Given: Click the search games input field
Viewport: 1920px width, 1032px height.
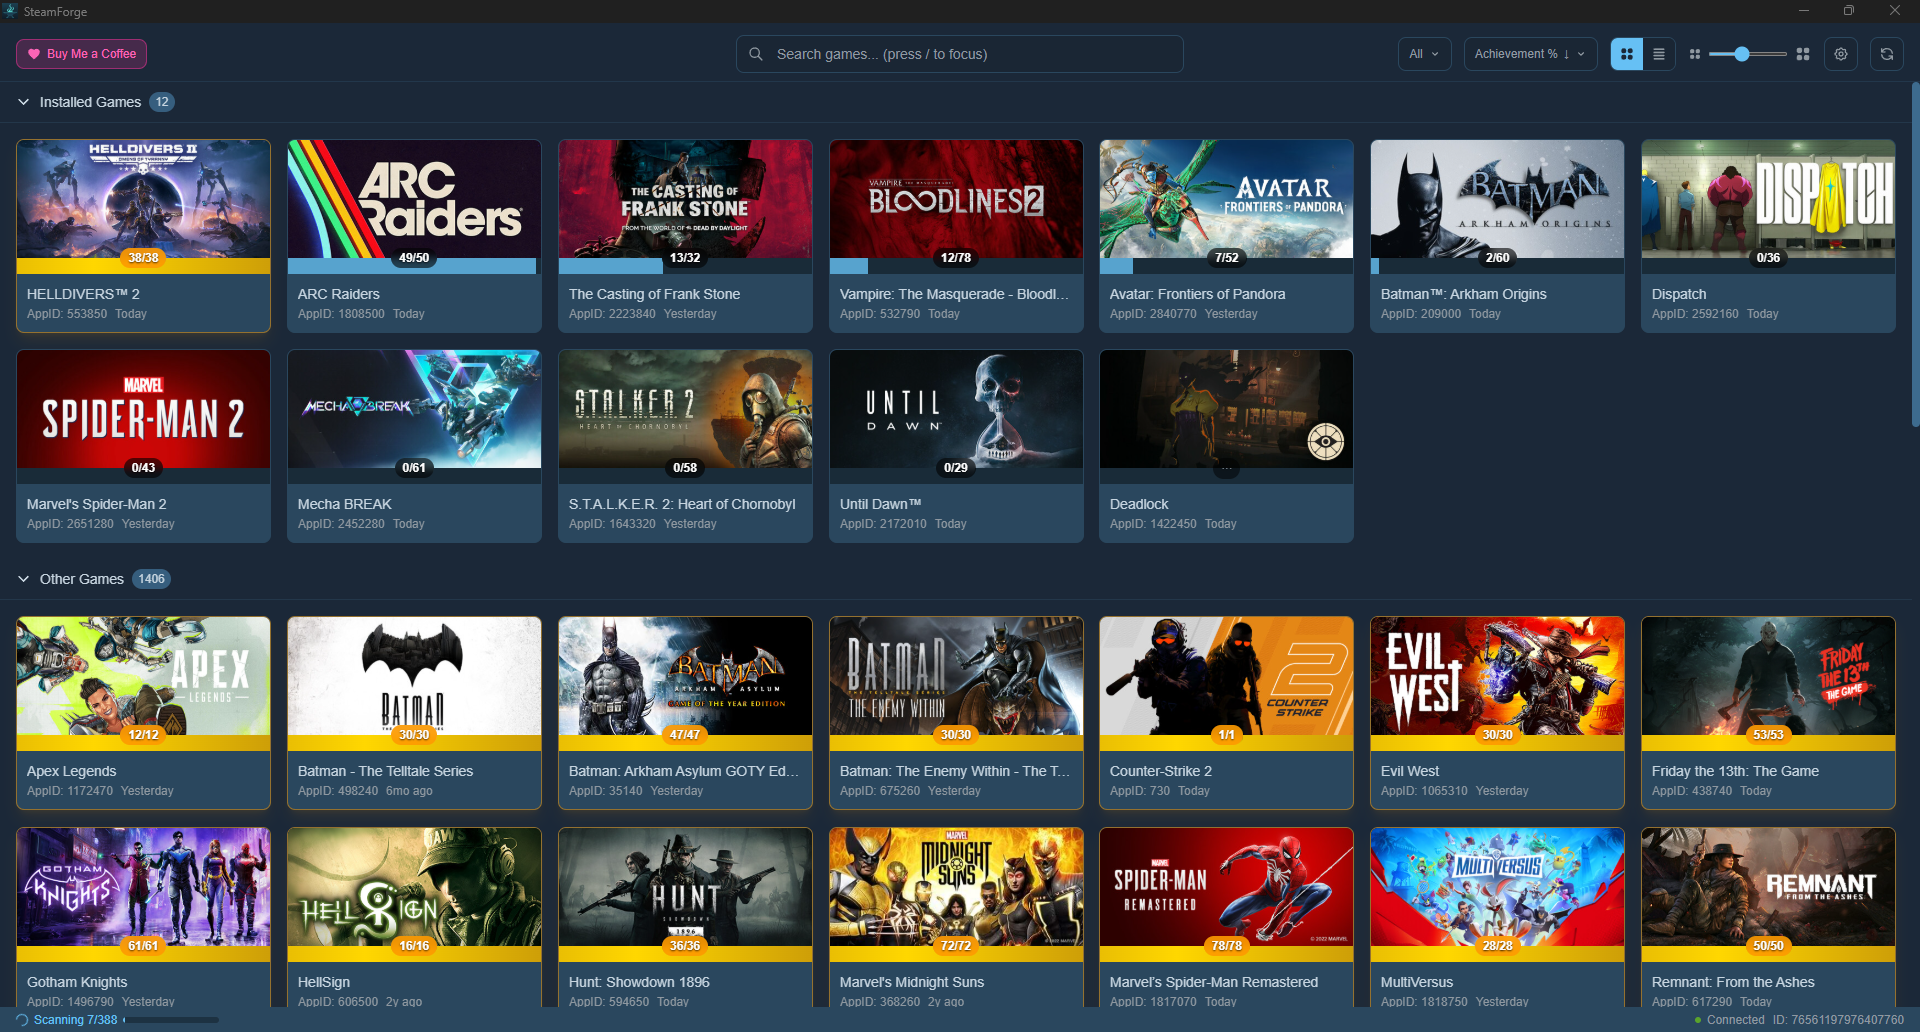Looking at the screenshot, I should coord(960,54).
